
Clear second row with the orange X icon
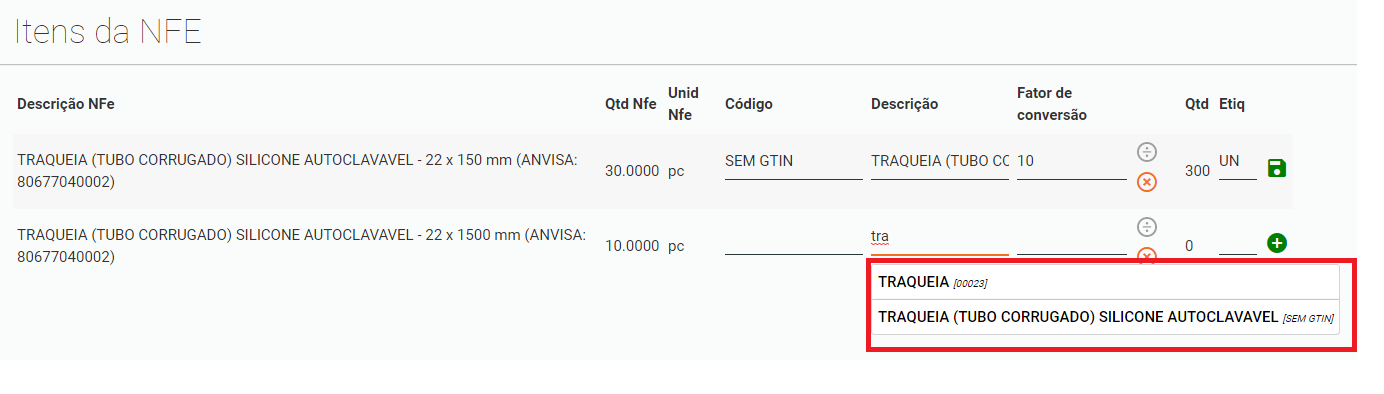coord(1147,256)
